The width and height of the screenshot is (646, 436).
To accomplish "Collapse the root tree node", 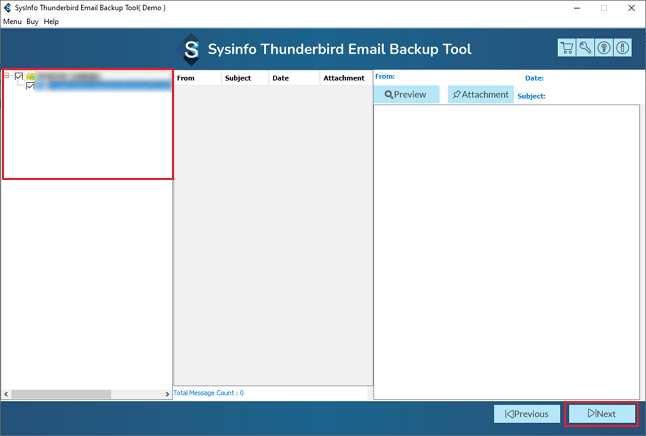I will [x=8, y=76].
